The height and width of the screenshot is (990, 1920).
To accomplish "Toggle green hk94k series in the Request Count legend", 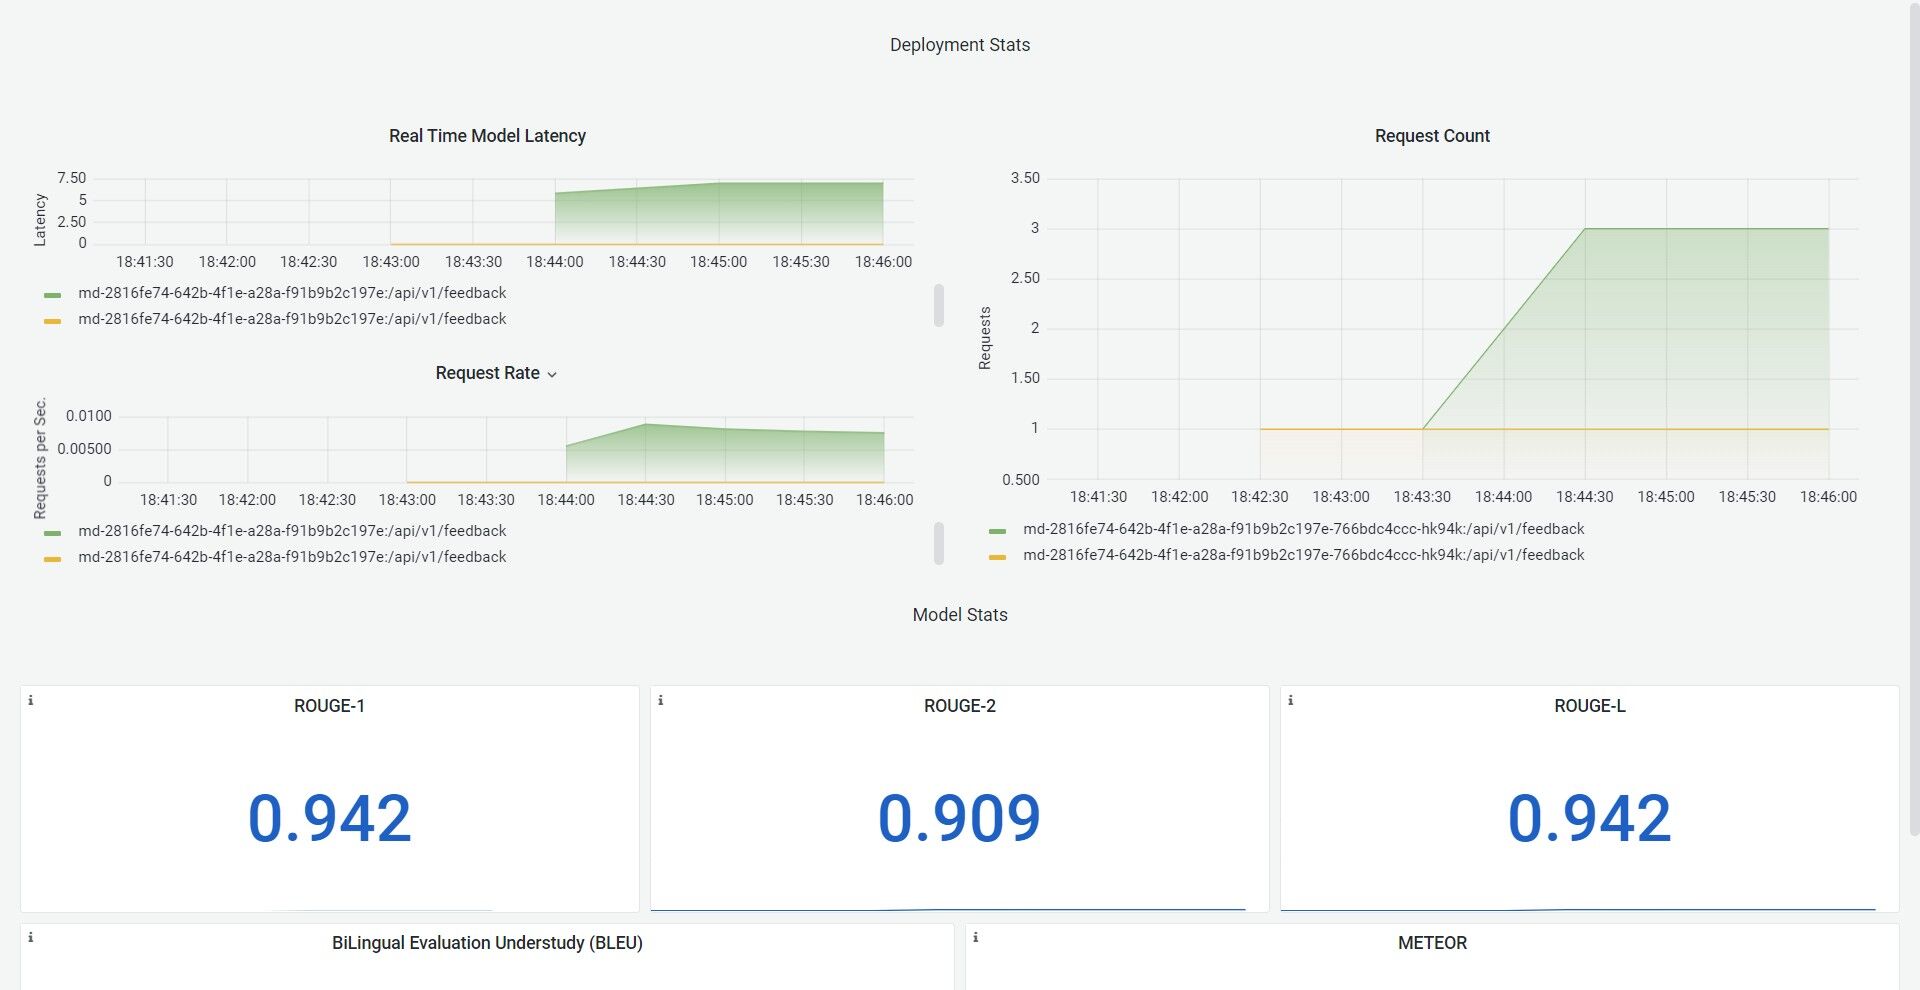I will [1303, 529].
